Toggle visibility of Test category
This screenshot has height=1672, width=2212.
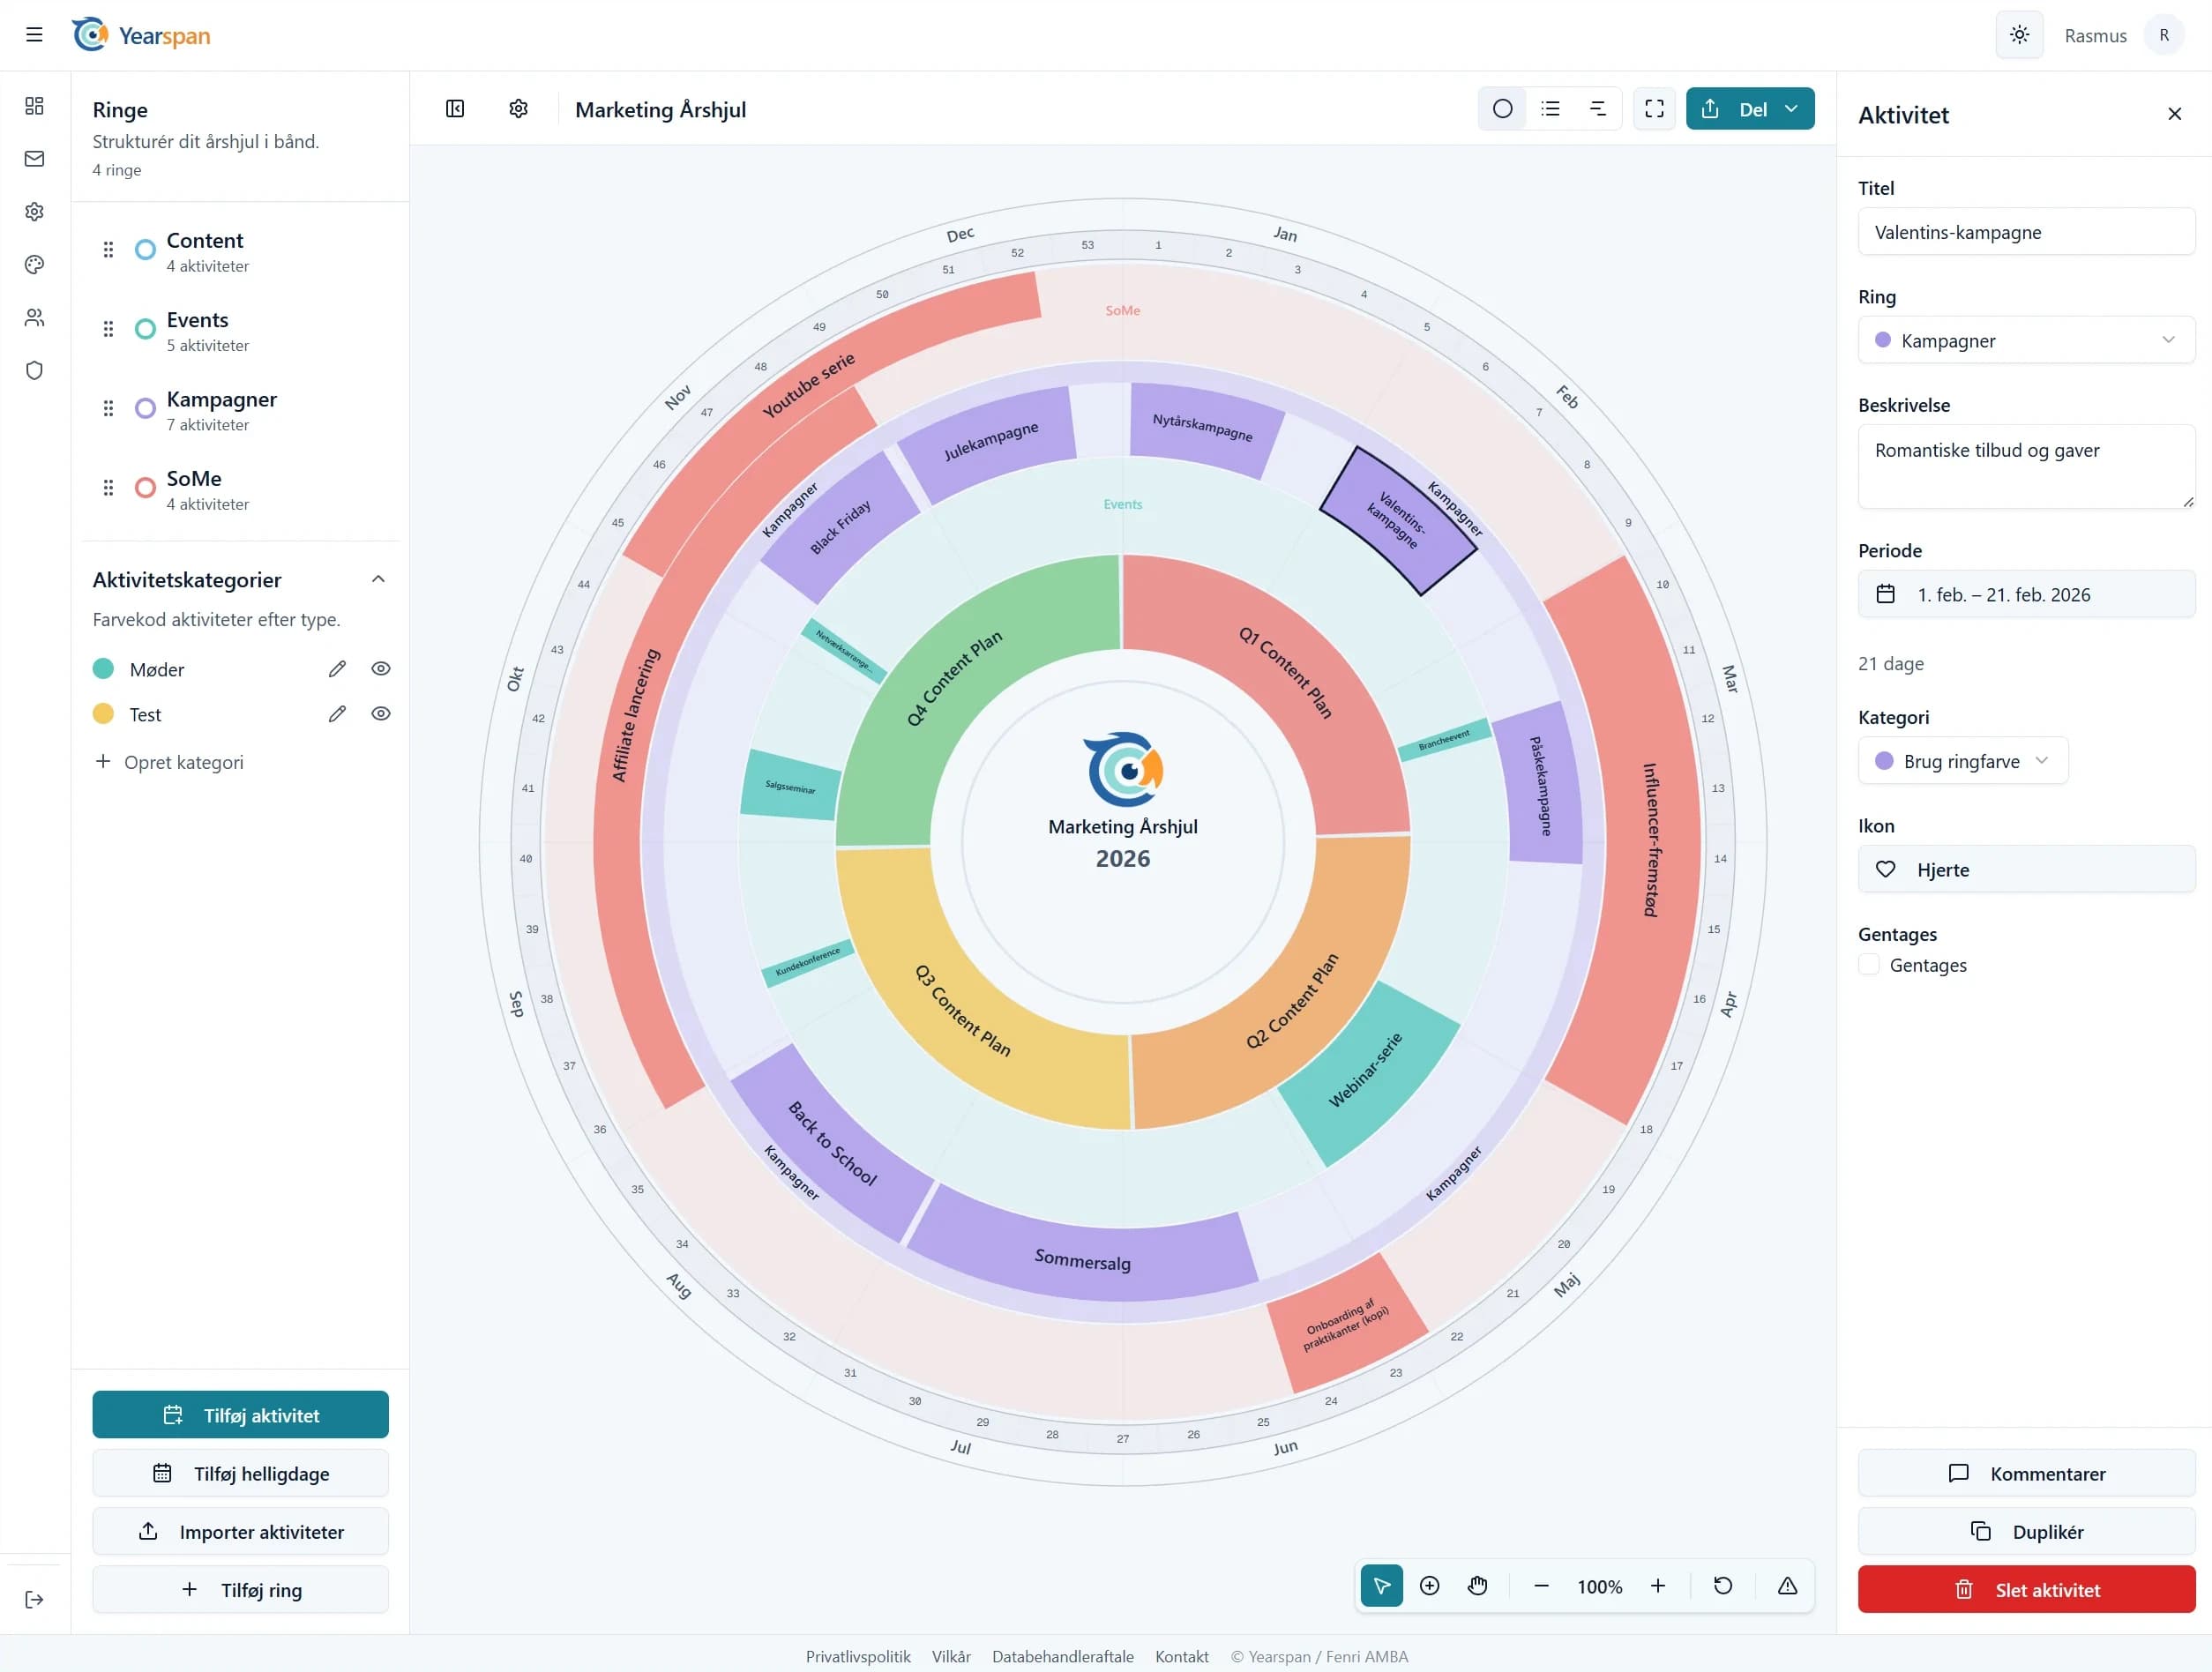pos(381,714)
